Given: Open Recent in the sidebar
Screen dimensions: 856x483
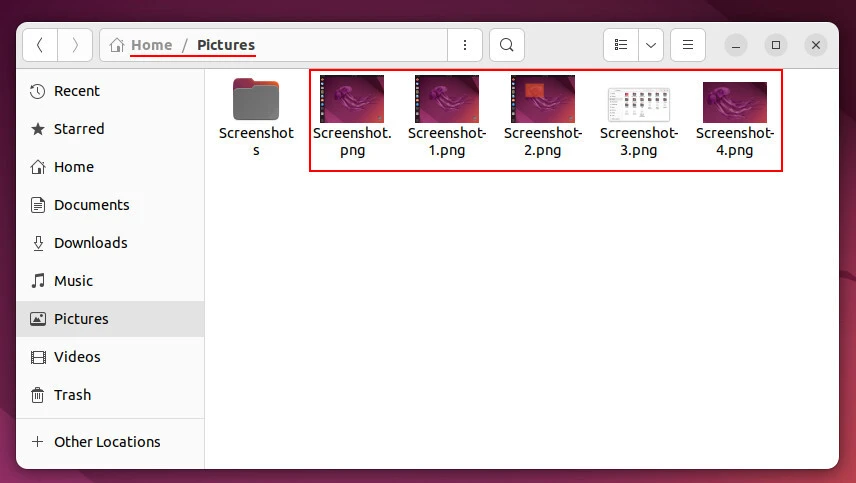Looking at the screenshot, I should click(x=76, y=91).
